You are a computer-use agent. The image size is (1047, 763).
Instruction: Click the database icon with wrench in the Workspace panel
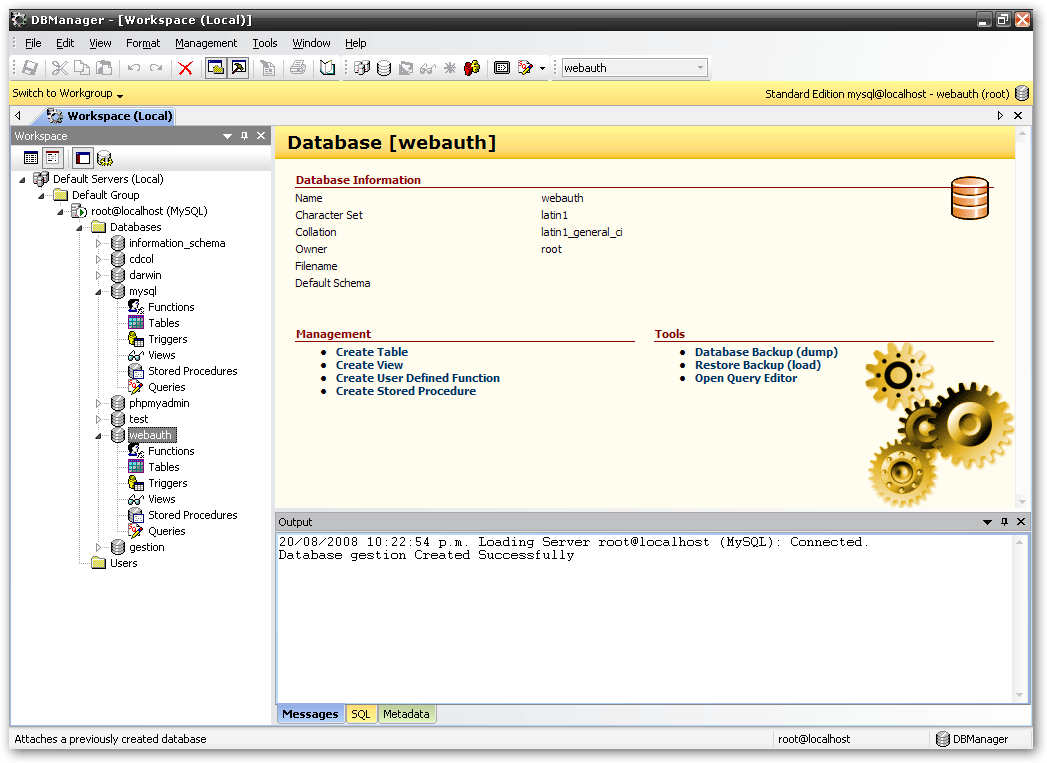pyautogui.click(x=105, y=158)
